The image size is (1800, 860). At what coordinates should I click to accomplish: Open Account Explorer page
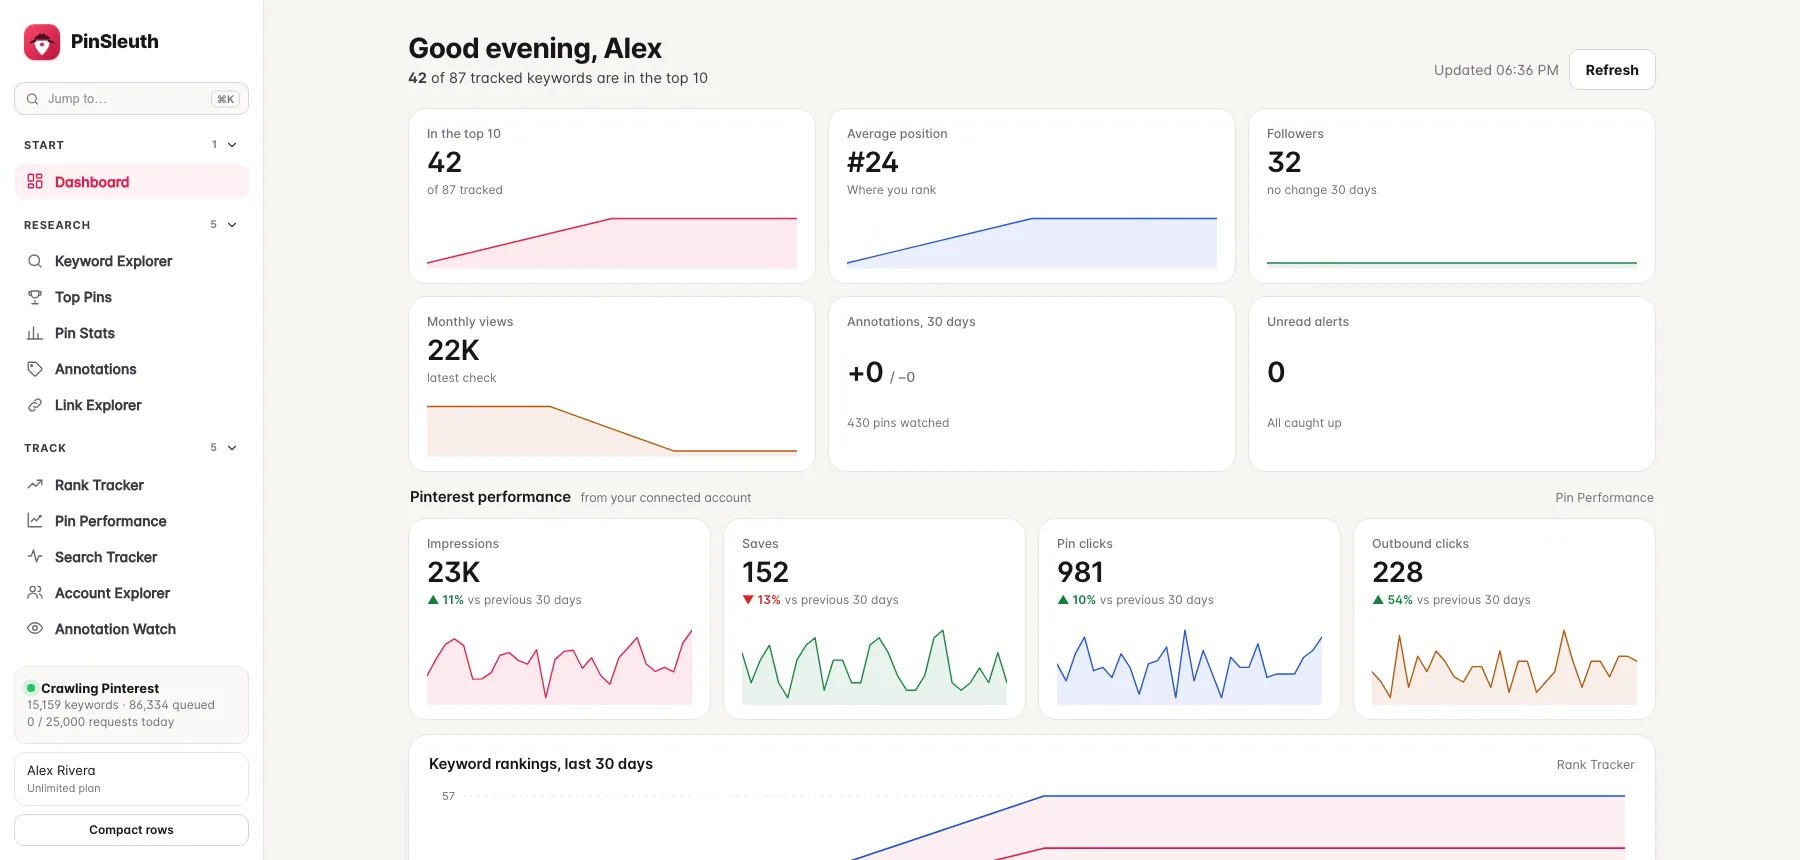click(x=131, y=593)
